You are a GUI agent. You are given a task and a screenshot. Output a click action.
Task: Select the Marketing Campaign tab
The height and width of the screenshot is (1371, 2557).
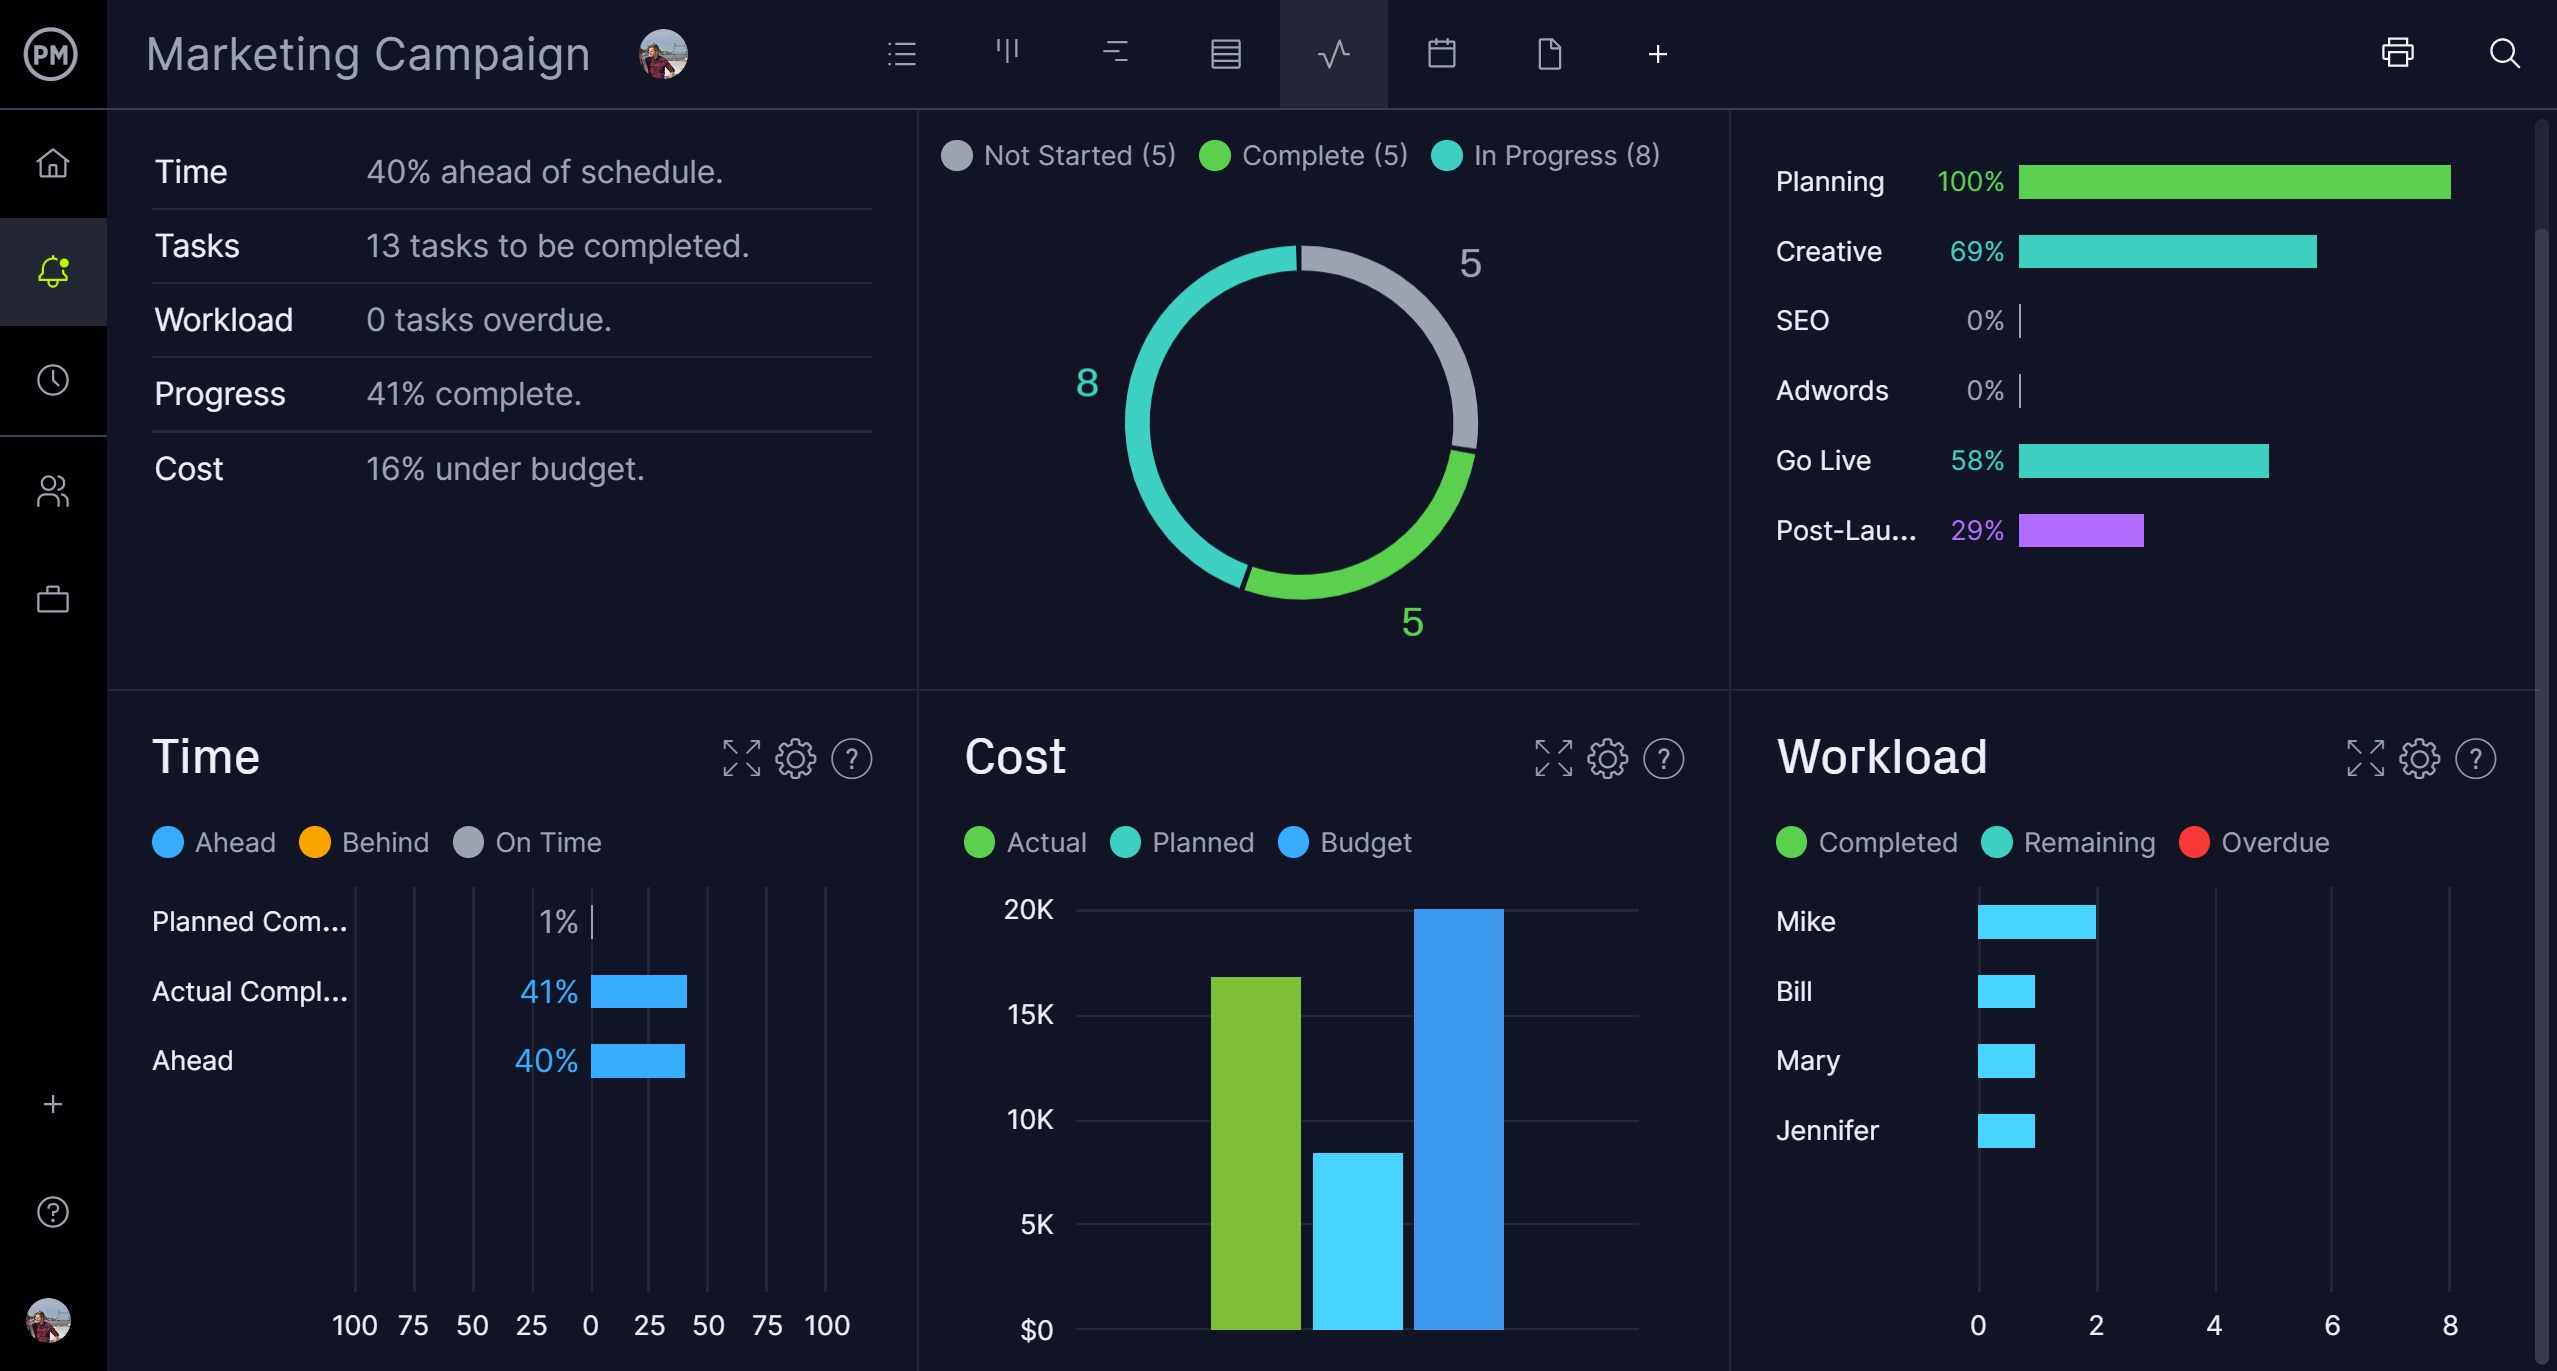[x=369, y=54]
